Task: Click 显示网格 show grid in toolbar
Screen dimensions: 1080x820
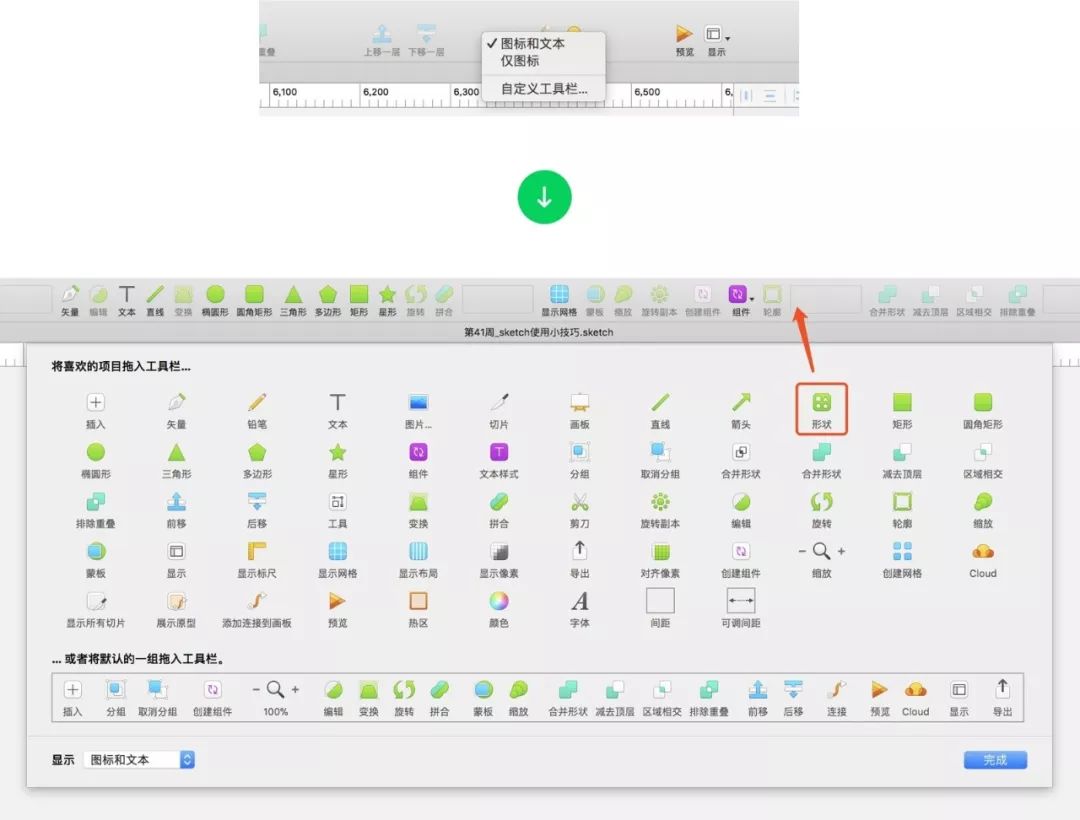Action: (559, 301)
